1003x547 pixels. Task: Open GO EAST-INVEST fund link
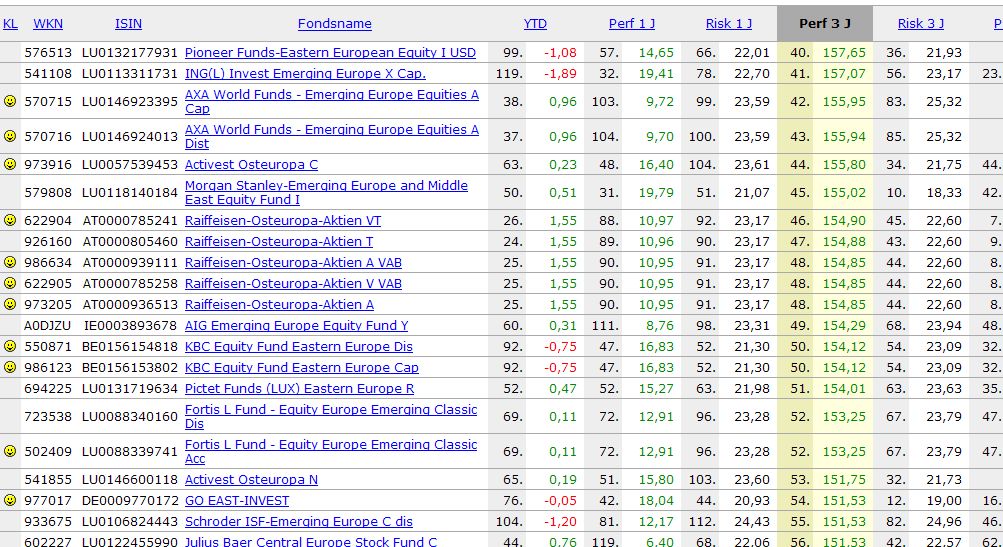click(237, 501)
